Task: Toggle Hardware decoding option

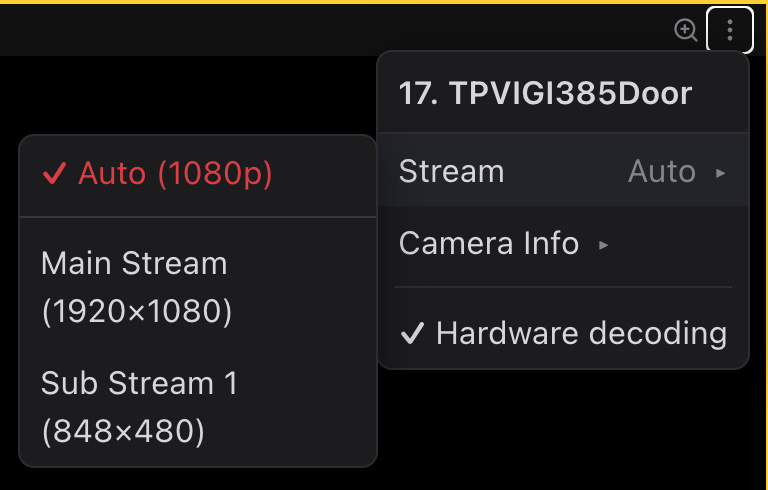Action: 563,334
